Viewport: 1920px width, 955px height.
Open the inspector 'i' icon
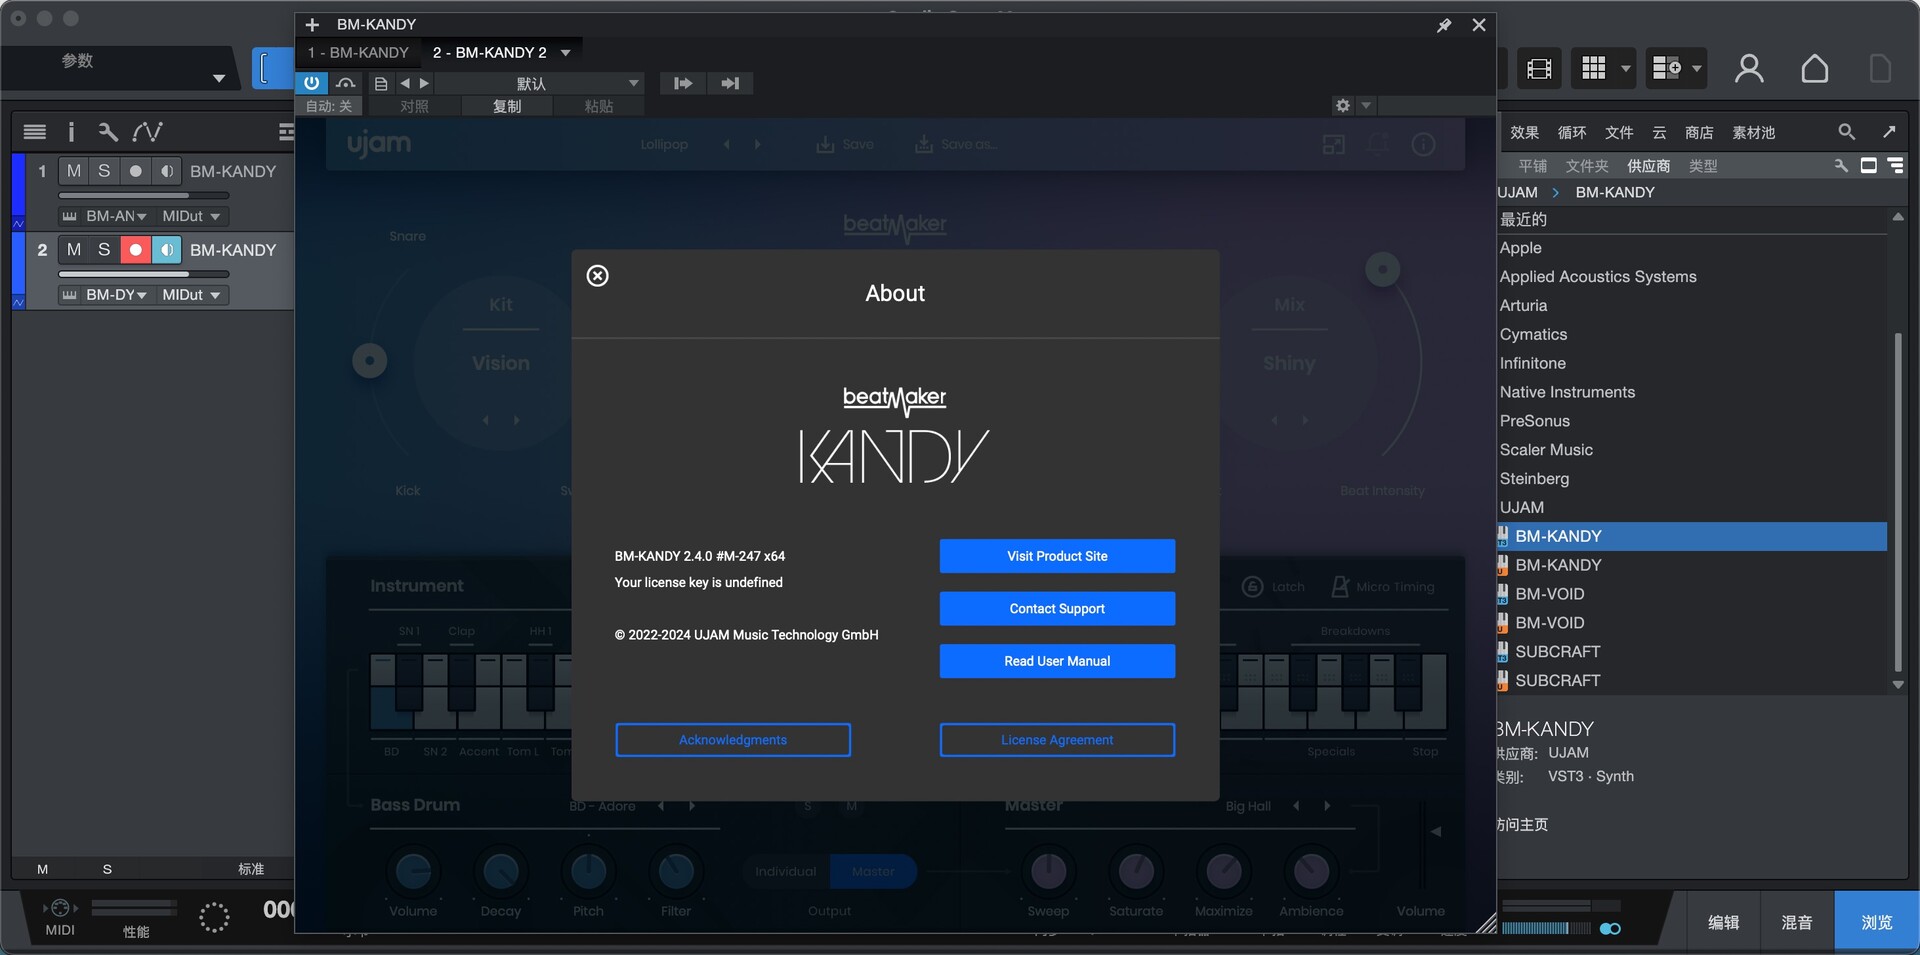pyautogui.click(x=71, y=131)
